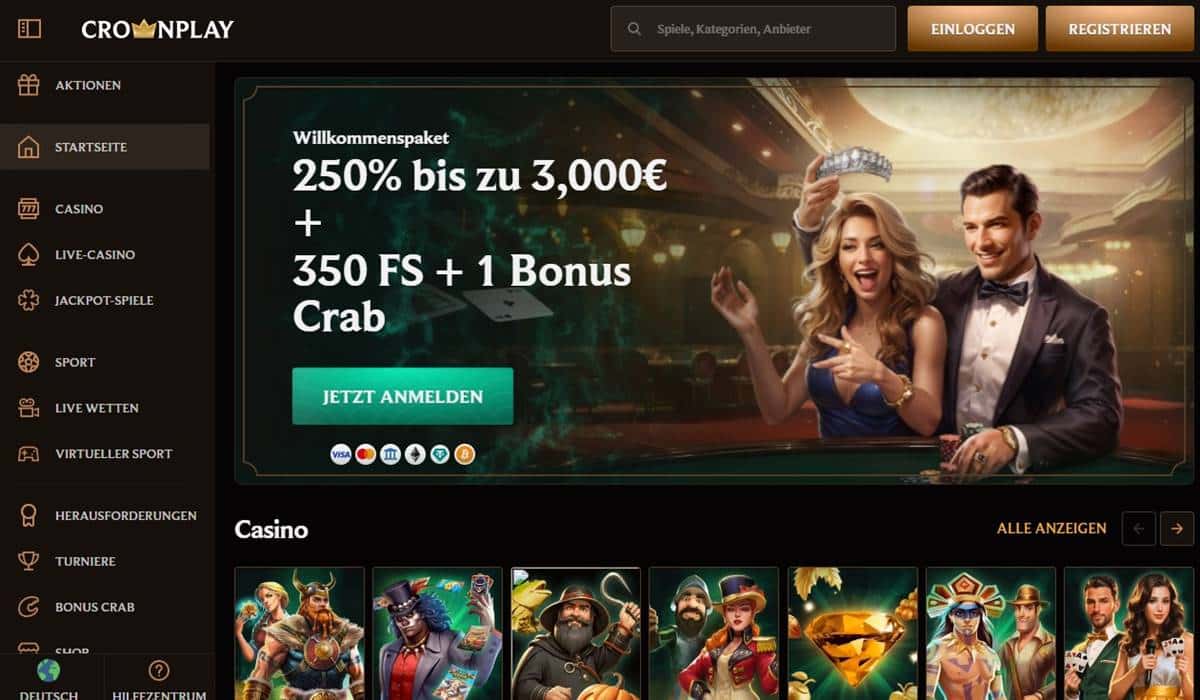Open Aktionen via the gift icon

coord(29,85)
